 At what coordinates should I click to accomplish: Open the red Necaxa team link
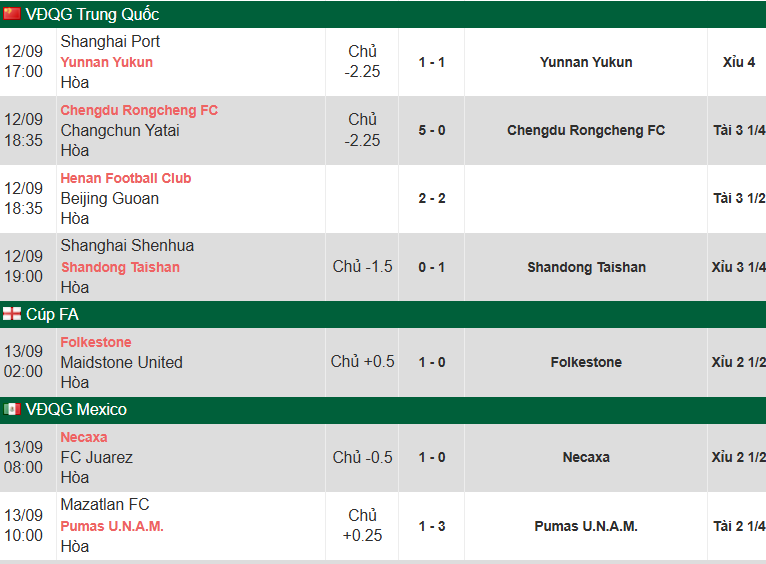84,437
